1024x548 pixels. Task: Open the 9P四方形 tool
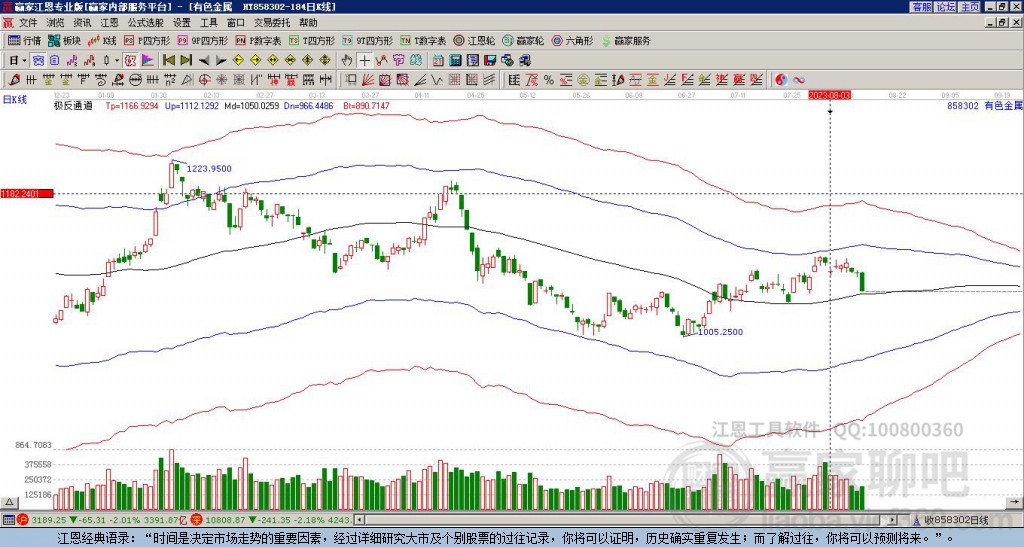click(203, 40)
